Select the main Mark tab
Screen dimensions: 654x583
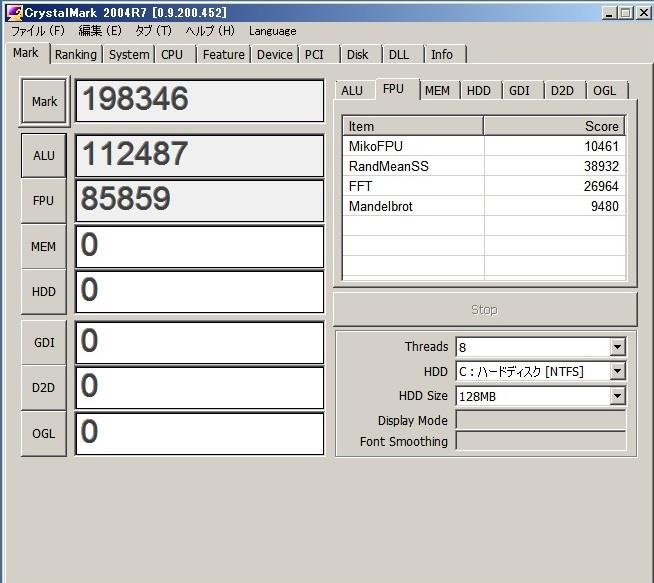pyautogui.click(x=26, y=53)
